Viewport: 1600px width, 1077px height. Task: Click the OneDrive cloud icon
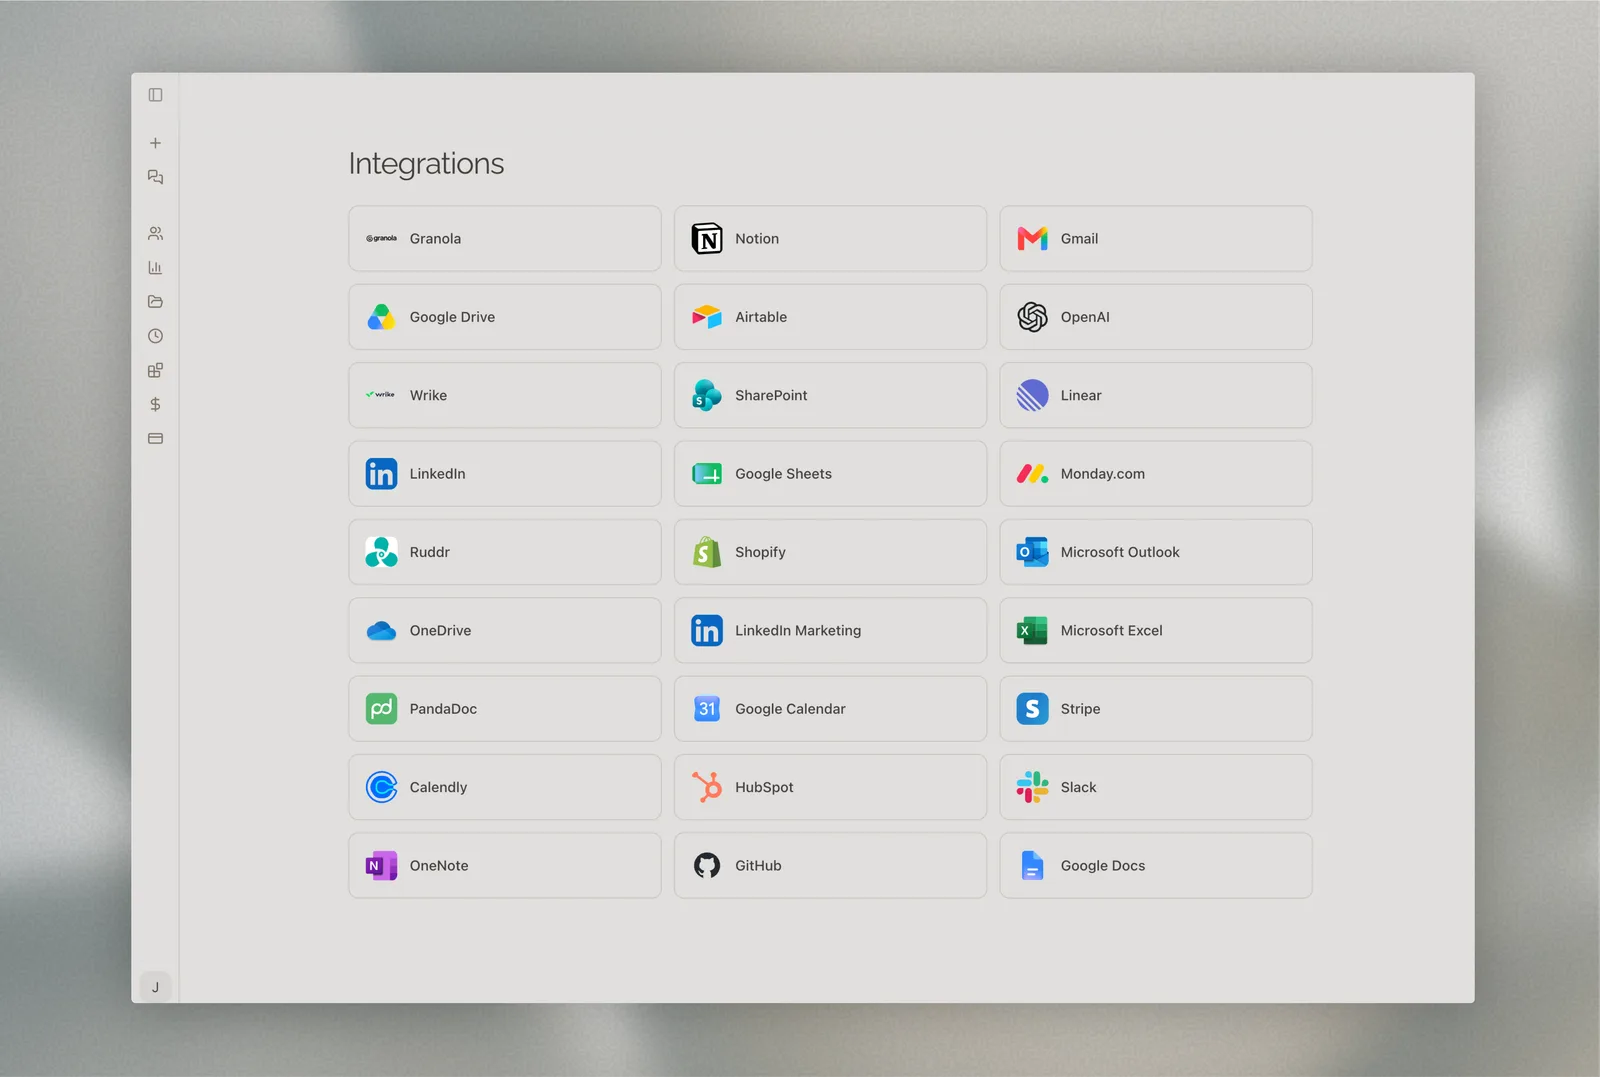(x=381, y=631)
